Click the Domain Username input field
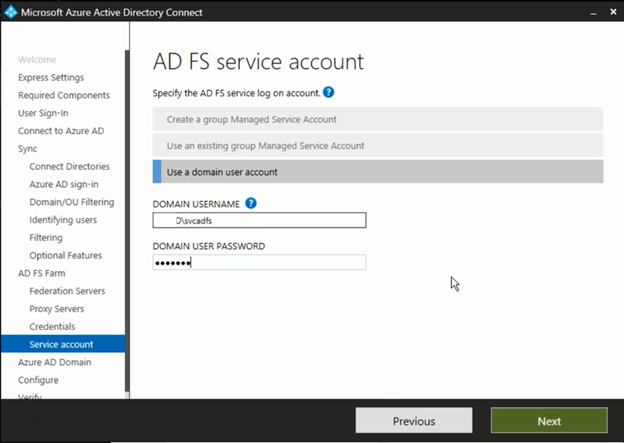The image size is (624, 443). 259,220
